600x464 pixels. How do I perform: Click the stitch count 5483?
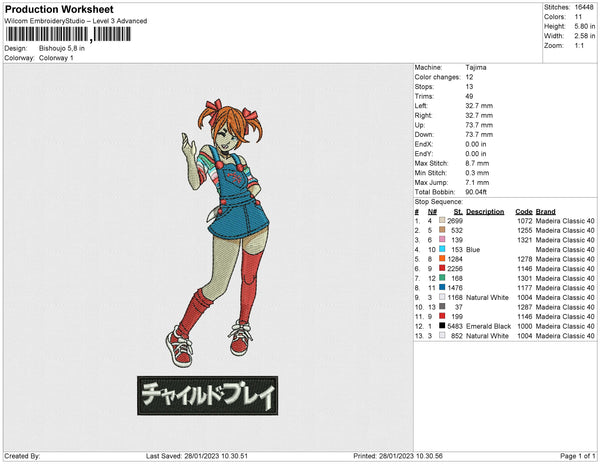click(455, 326)
